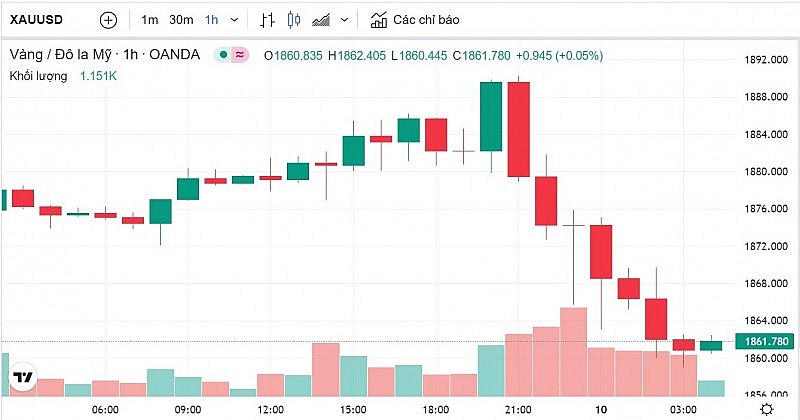Click the current price label 1861.780
This screenshot has height=420, width=800.
763,342
